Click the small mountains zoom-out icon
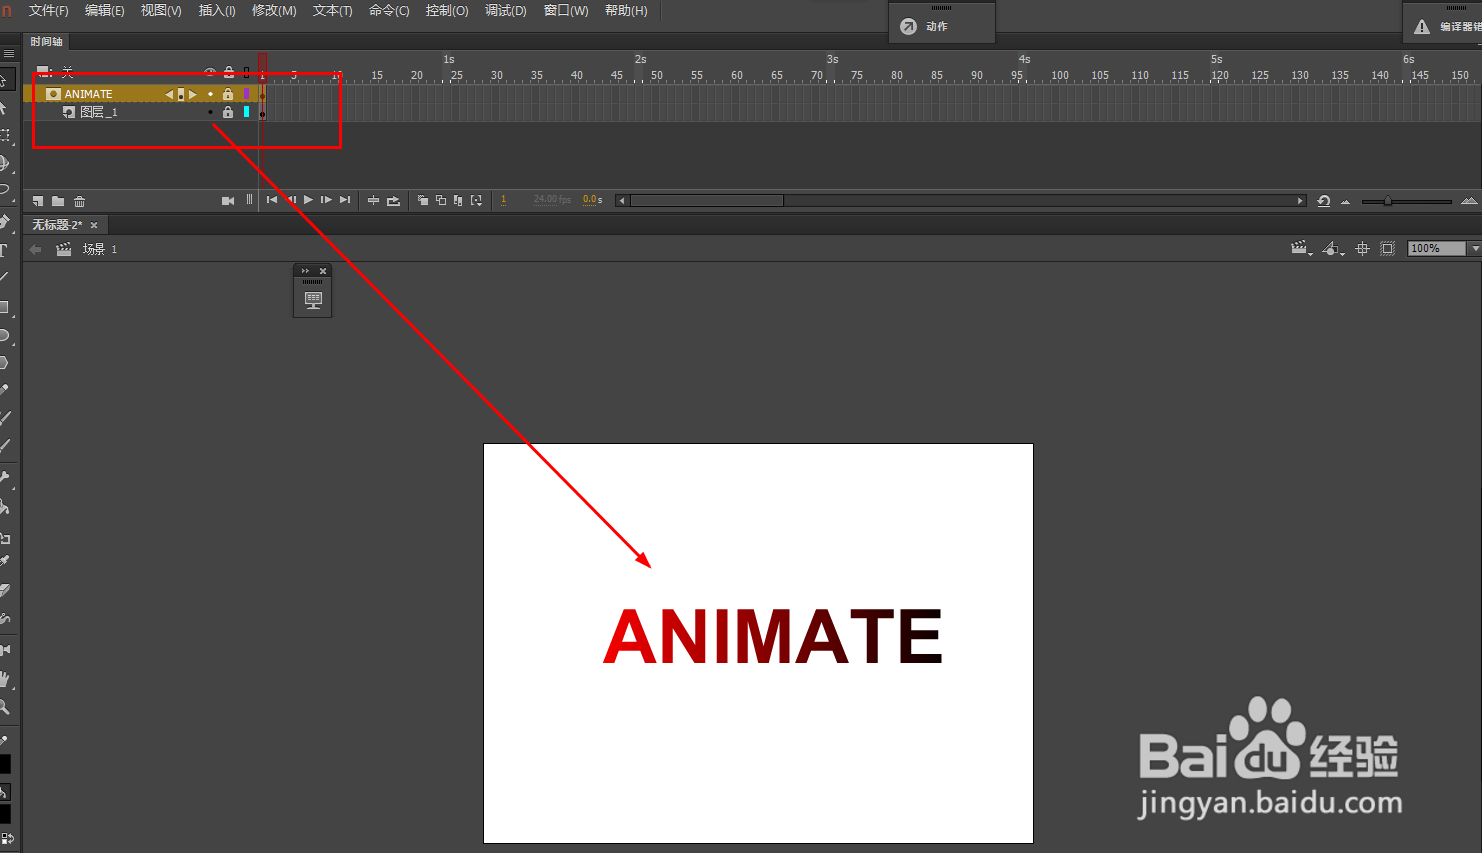The height and width of the screenshot is (853, 1482). 1346,202
